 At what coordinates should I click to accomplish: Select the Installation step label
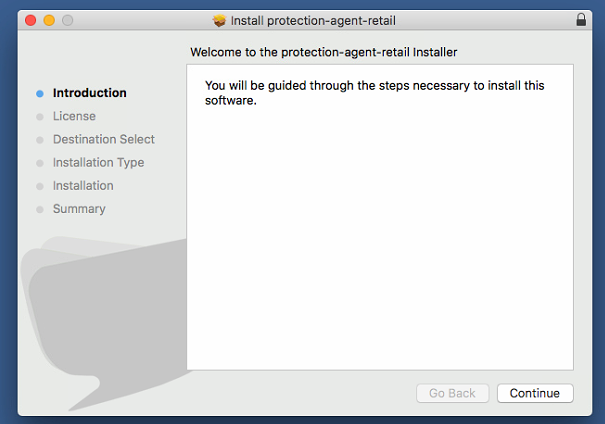[x=83, y=186]
